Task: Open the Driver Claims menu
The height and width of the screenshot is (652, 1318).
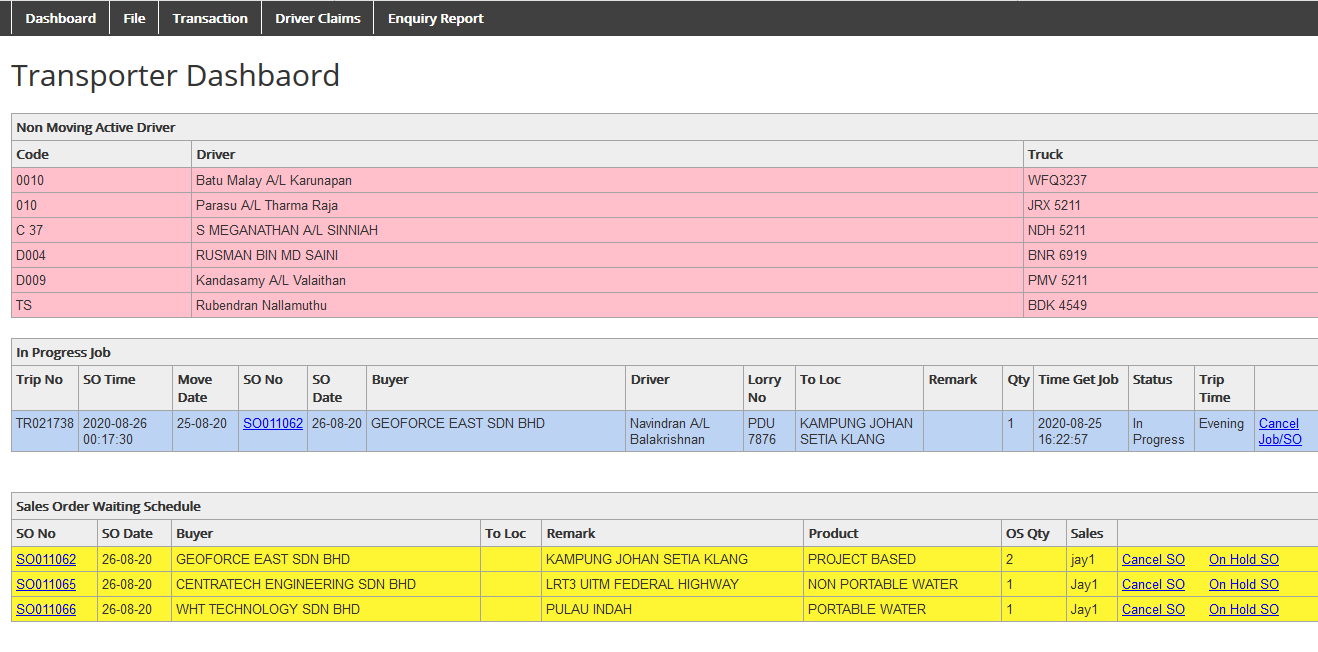Action: click(317, 18)
